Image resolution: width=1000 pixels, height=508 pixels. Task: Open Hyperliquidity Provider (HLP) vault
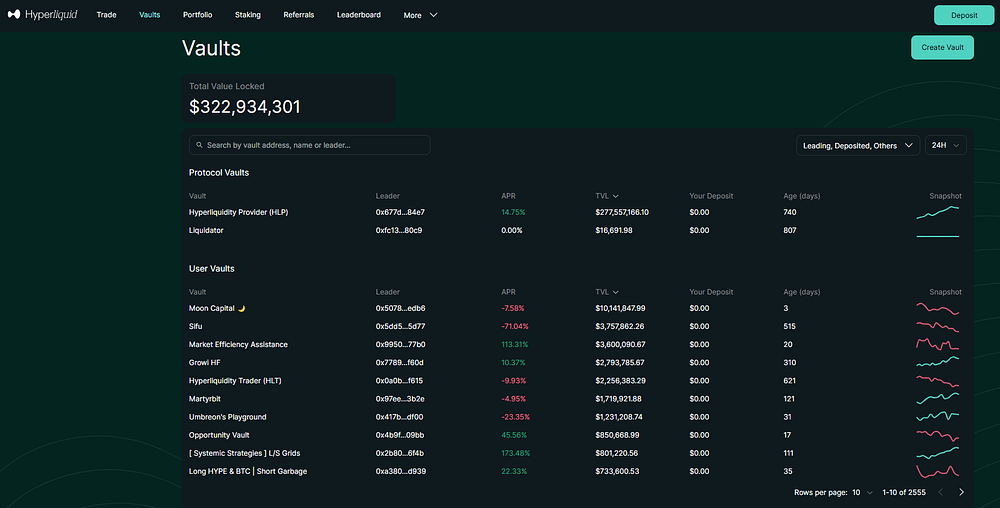click(239, 212)
